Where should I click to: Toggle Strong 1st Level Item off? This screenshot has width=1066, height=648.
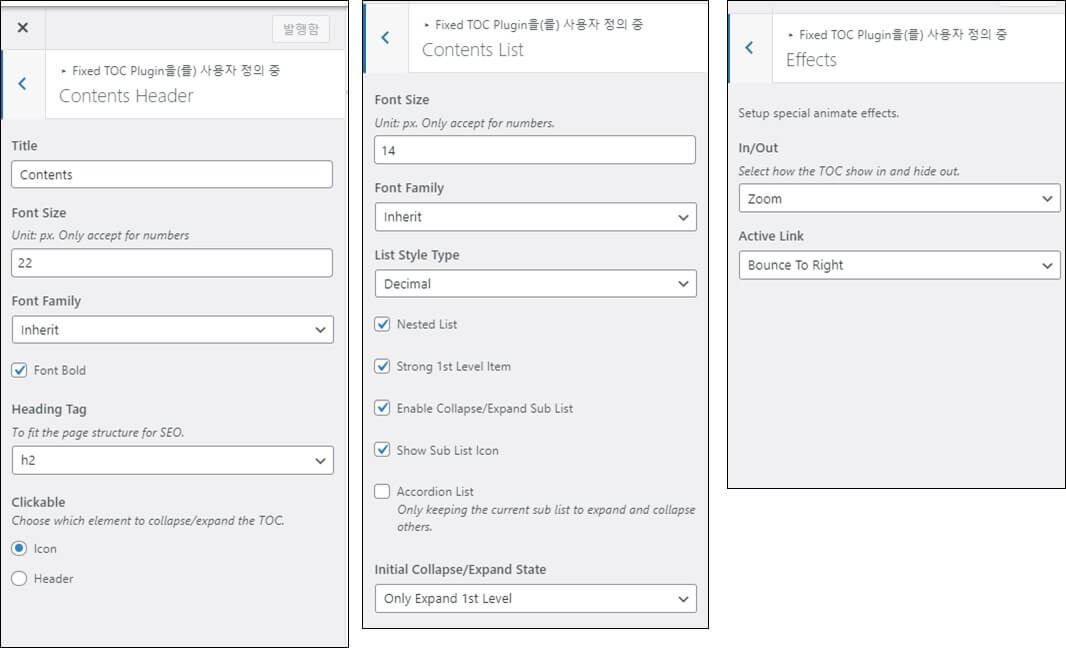click(x=383, y=366)
